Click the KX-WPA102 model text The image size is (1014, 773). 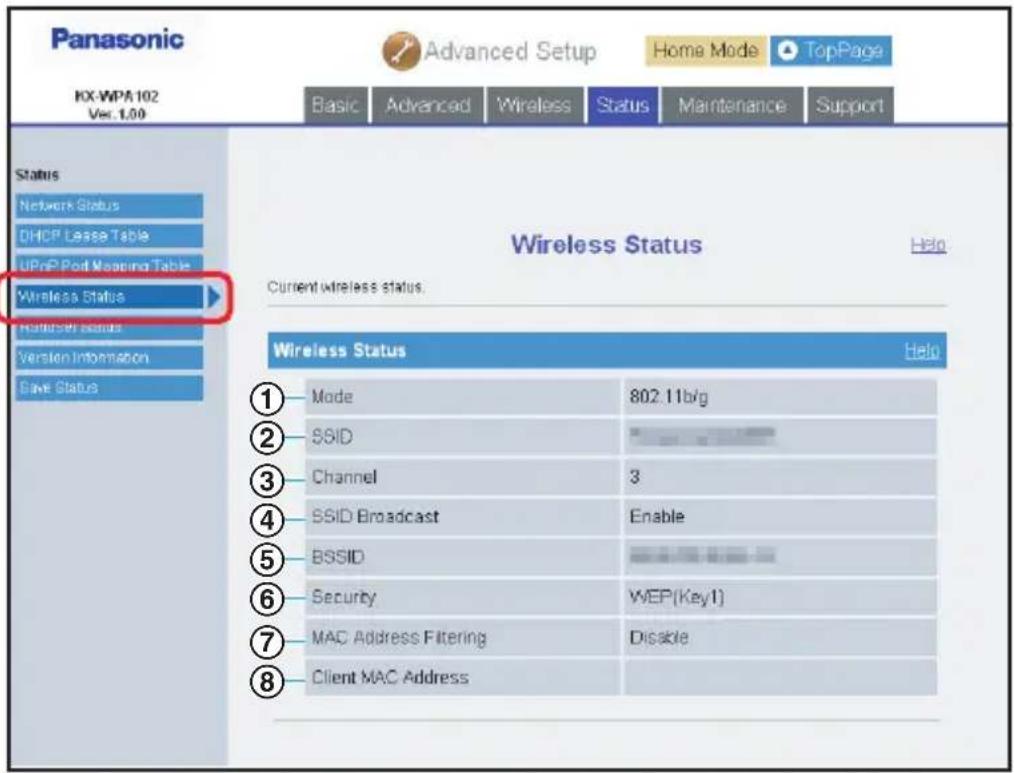[116, 96]
